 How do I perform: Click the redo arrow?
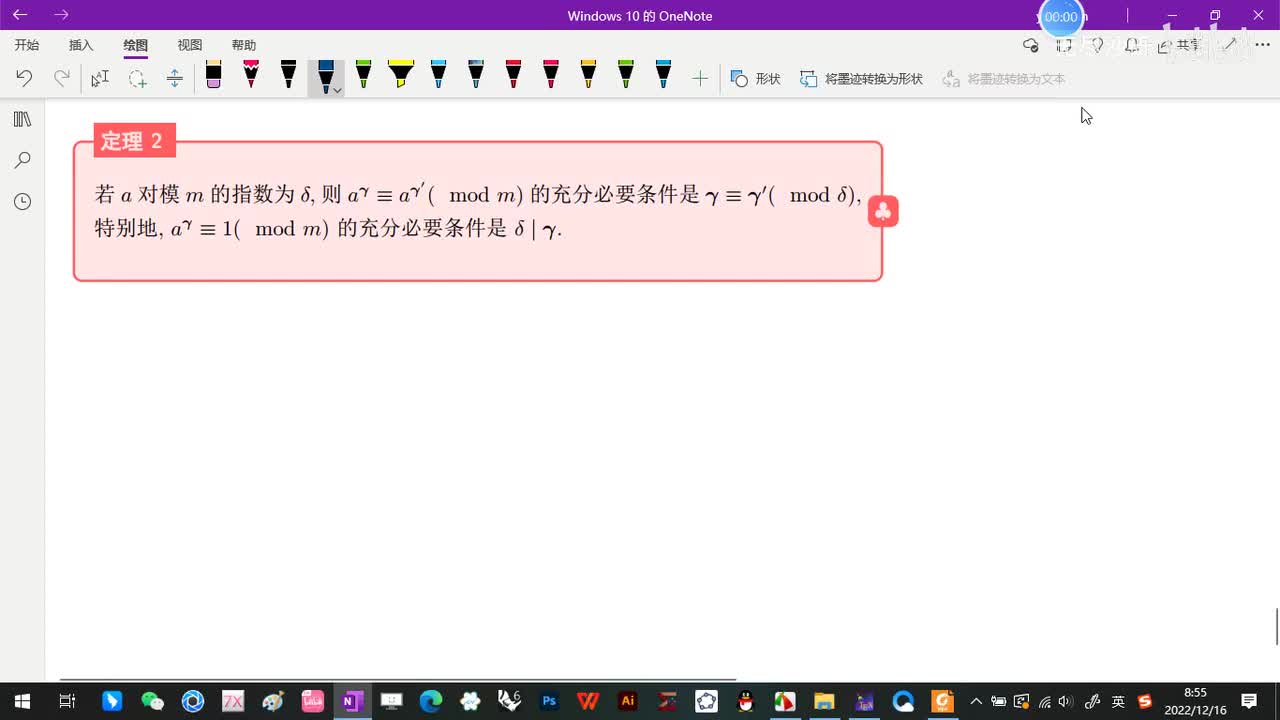pyautogui.click(x=62, y=78)
